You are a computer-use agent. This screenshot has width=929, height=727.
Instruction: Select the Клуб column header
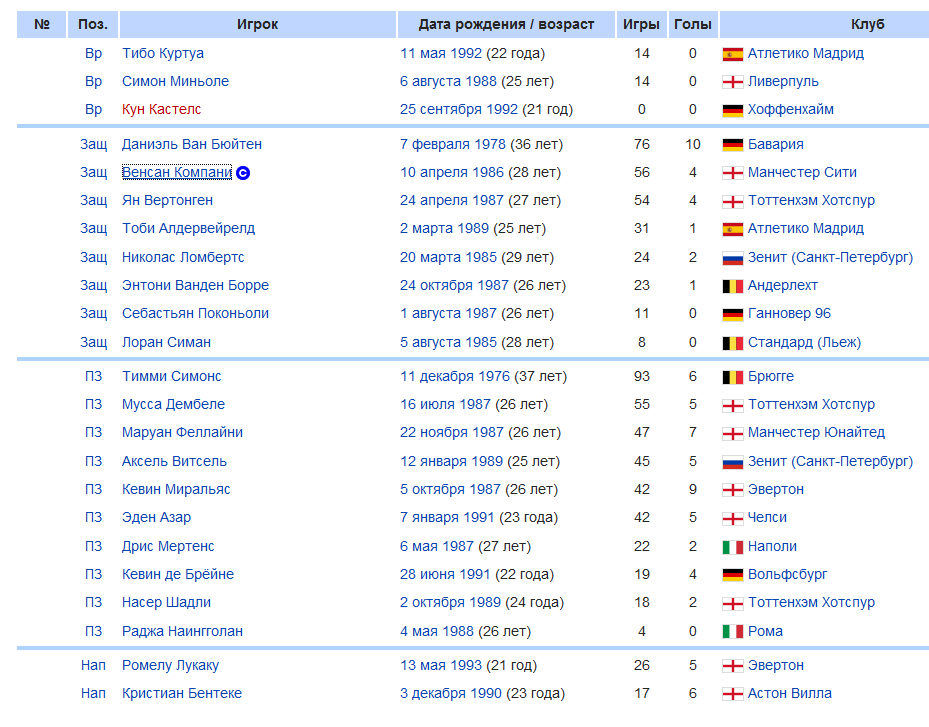[x=867, y=24]
